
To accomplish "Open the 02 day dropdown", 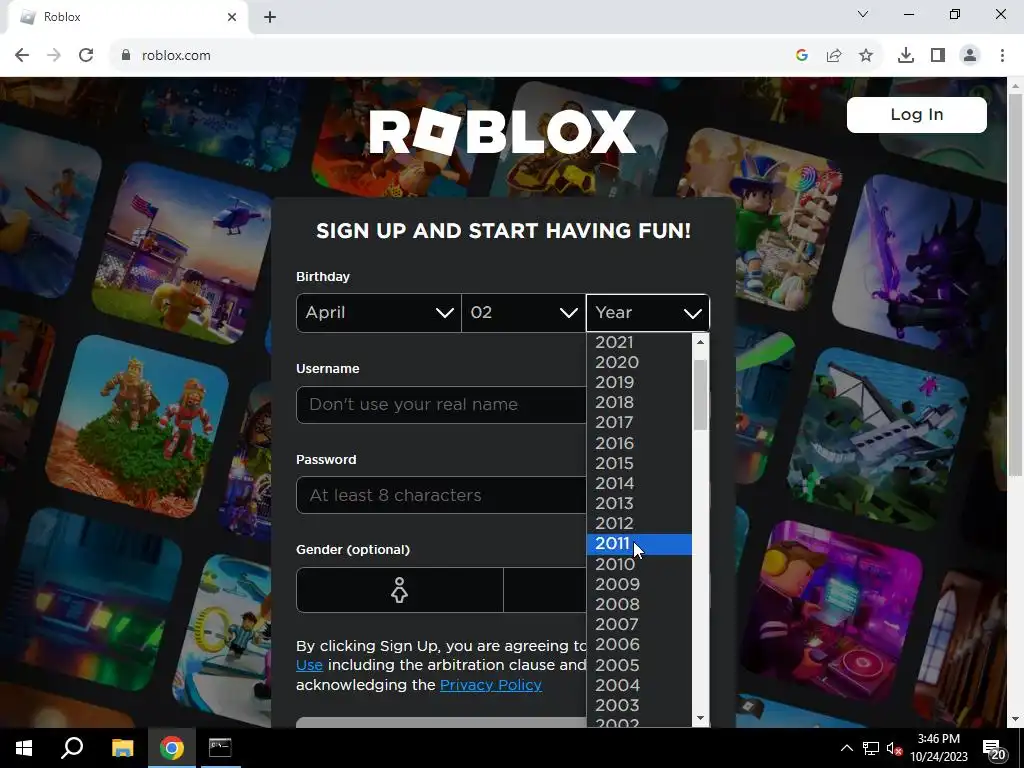I will (524, 313).
